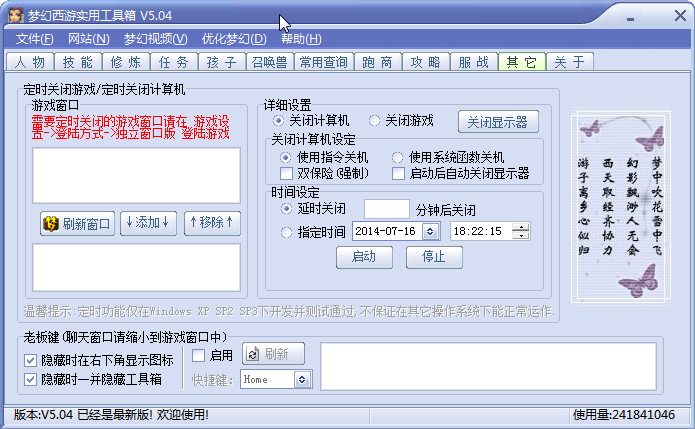Minimize the toolbox window
Screen dimensions: 695x429
coord(630,18)
